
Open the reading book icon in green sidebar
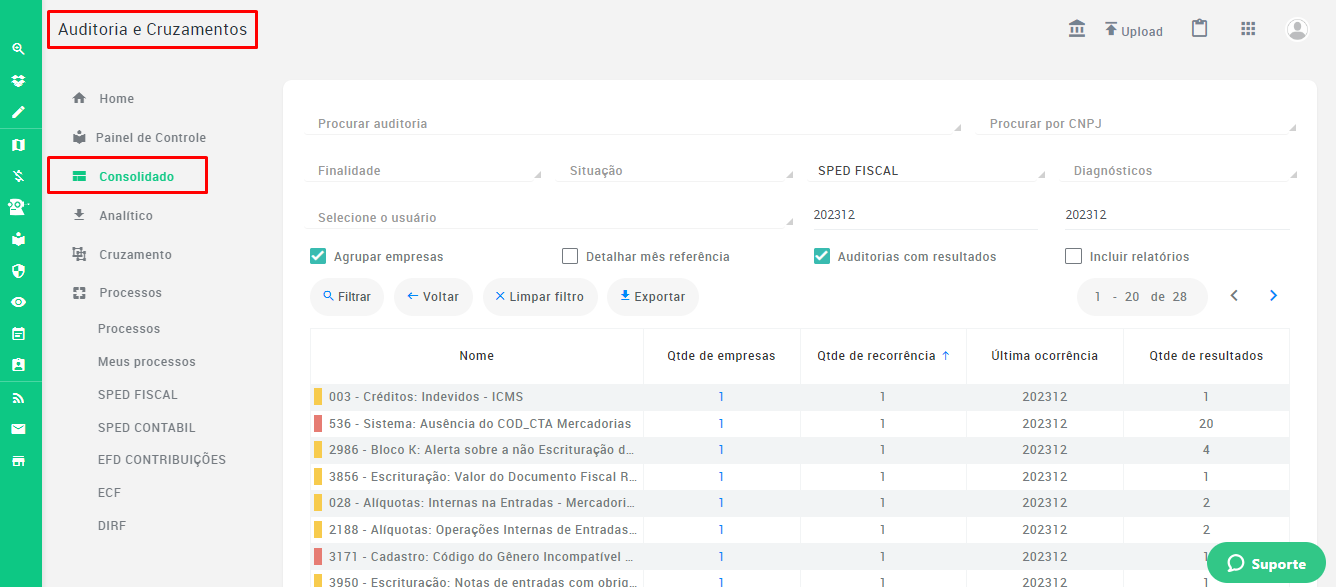[18, 239]
